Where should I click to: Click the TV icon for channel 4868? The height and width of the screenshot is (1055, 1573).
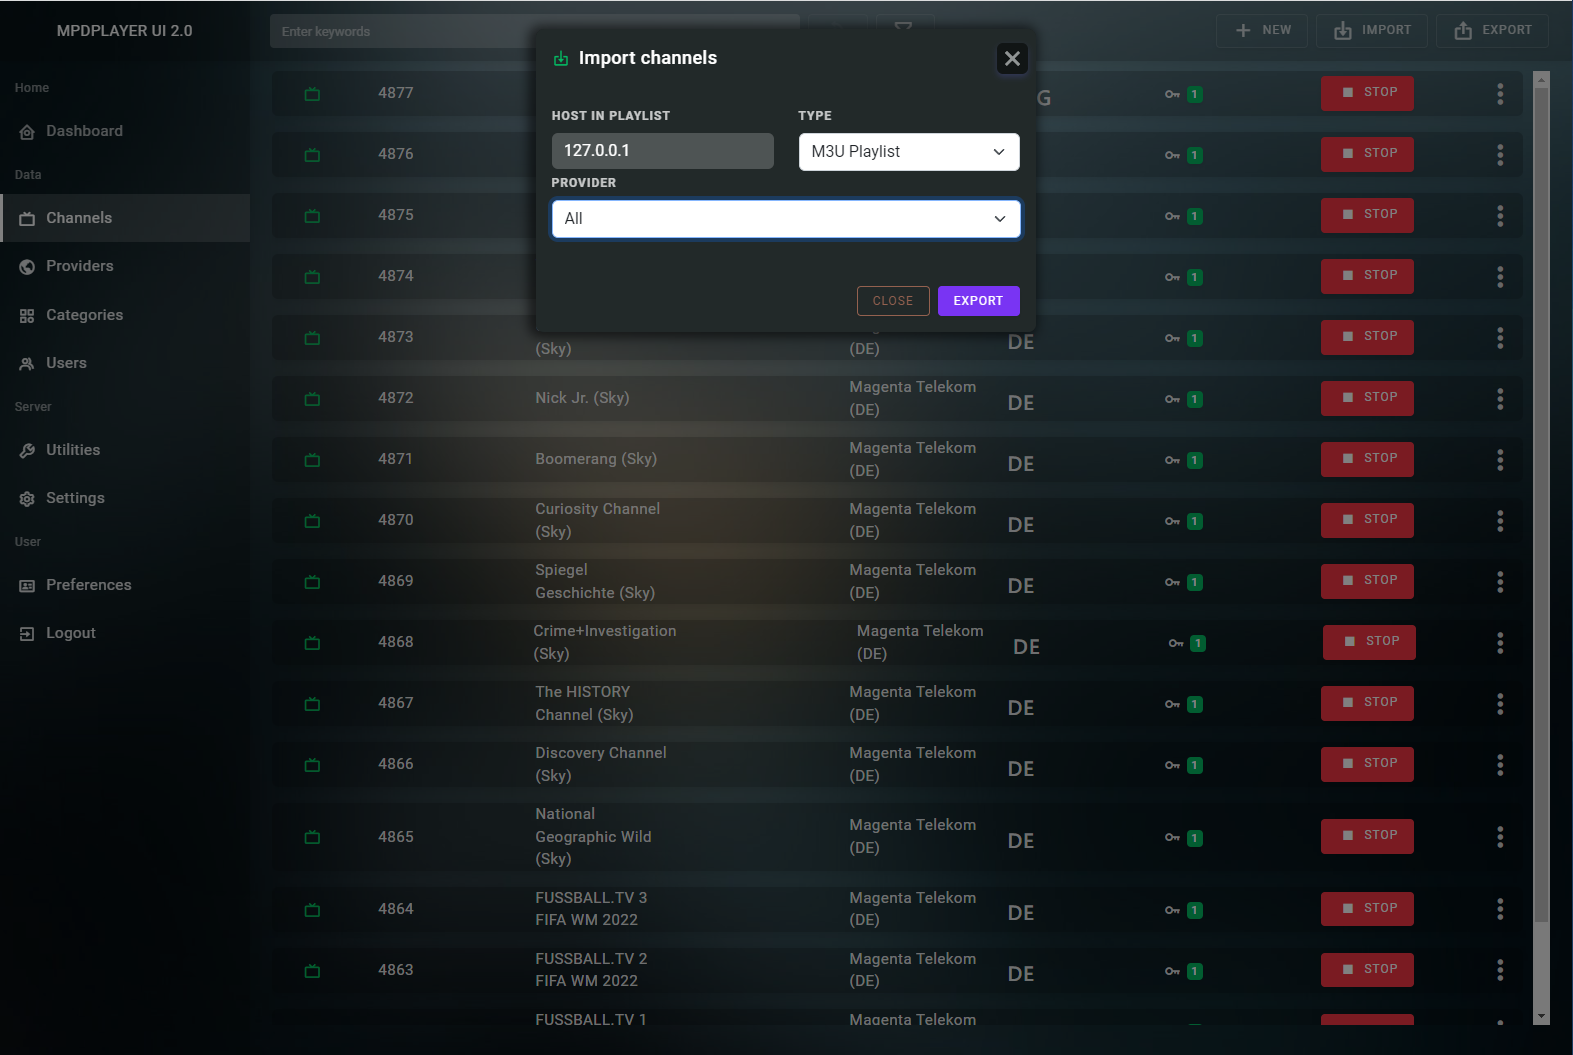click(312, 643)
